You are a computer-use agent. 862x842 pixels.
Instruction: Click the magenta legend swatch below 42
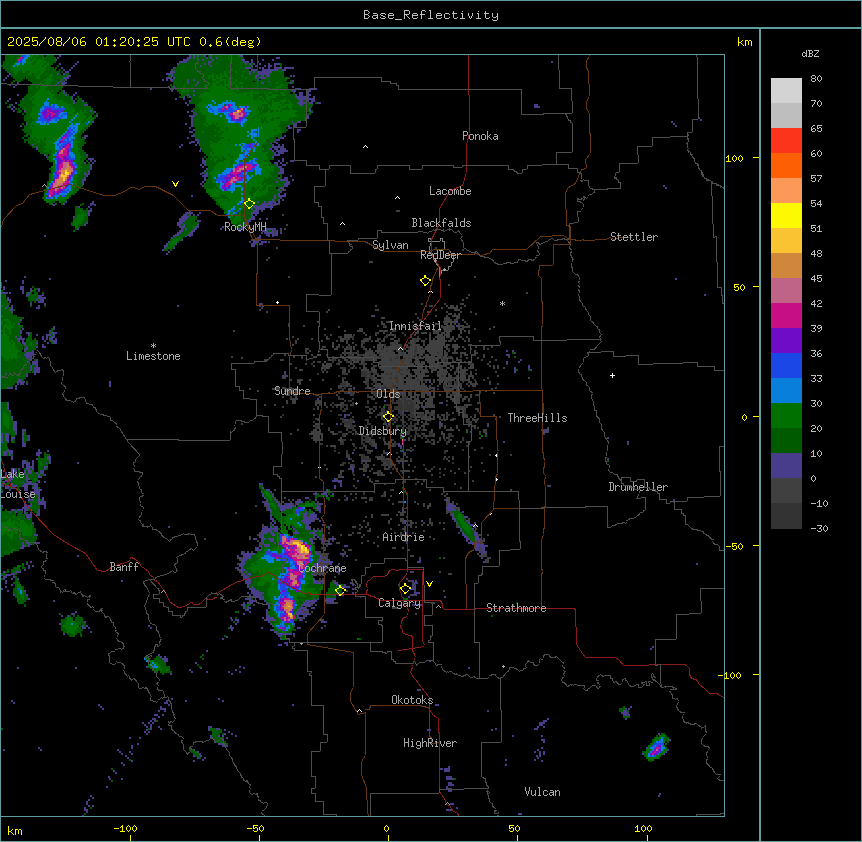coord(786,315)
